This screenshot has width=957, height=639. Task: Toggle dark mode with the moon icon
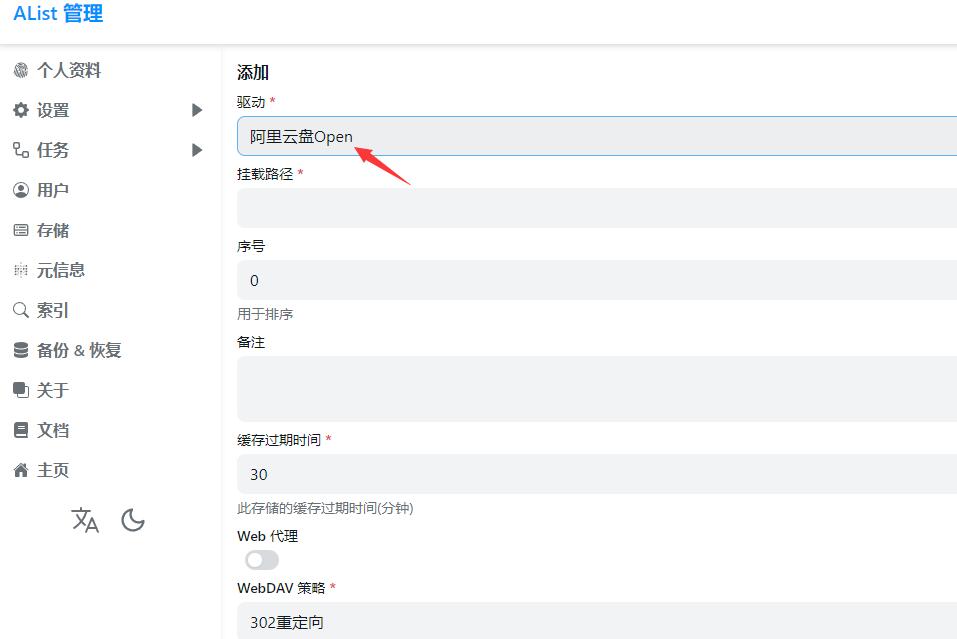pos(132,521)
